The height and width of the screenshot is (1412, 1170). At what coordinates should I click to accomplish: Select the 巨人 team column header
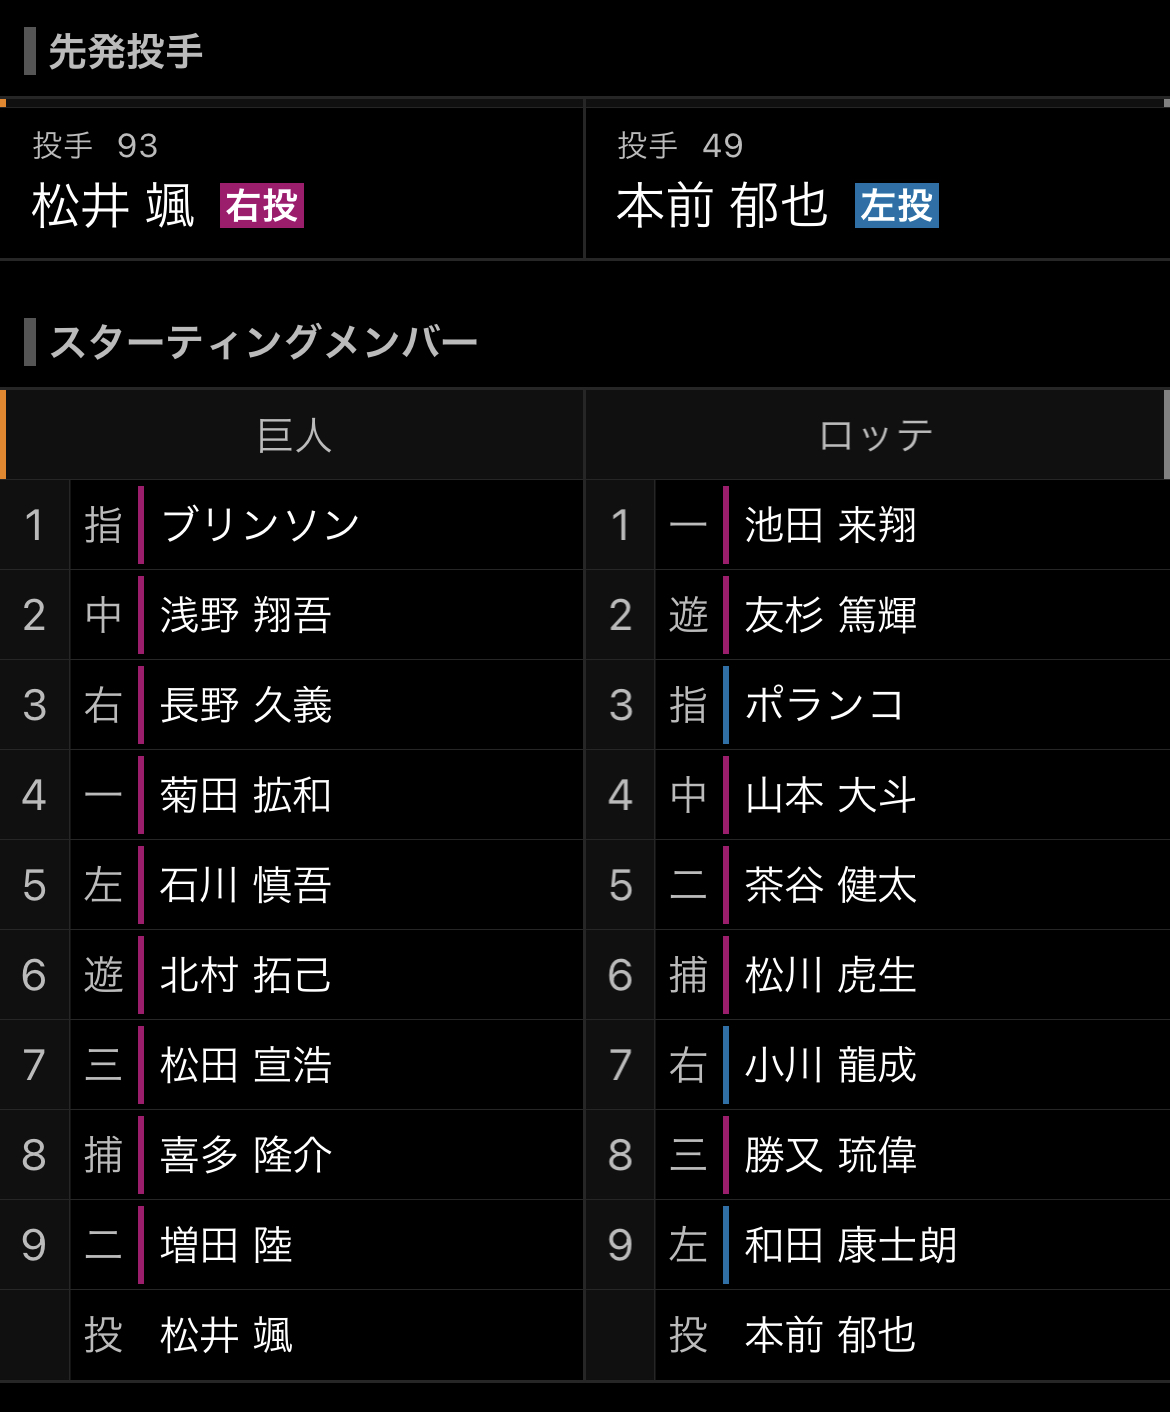293,436
